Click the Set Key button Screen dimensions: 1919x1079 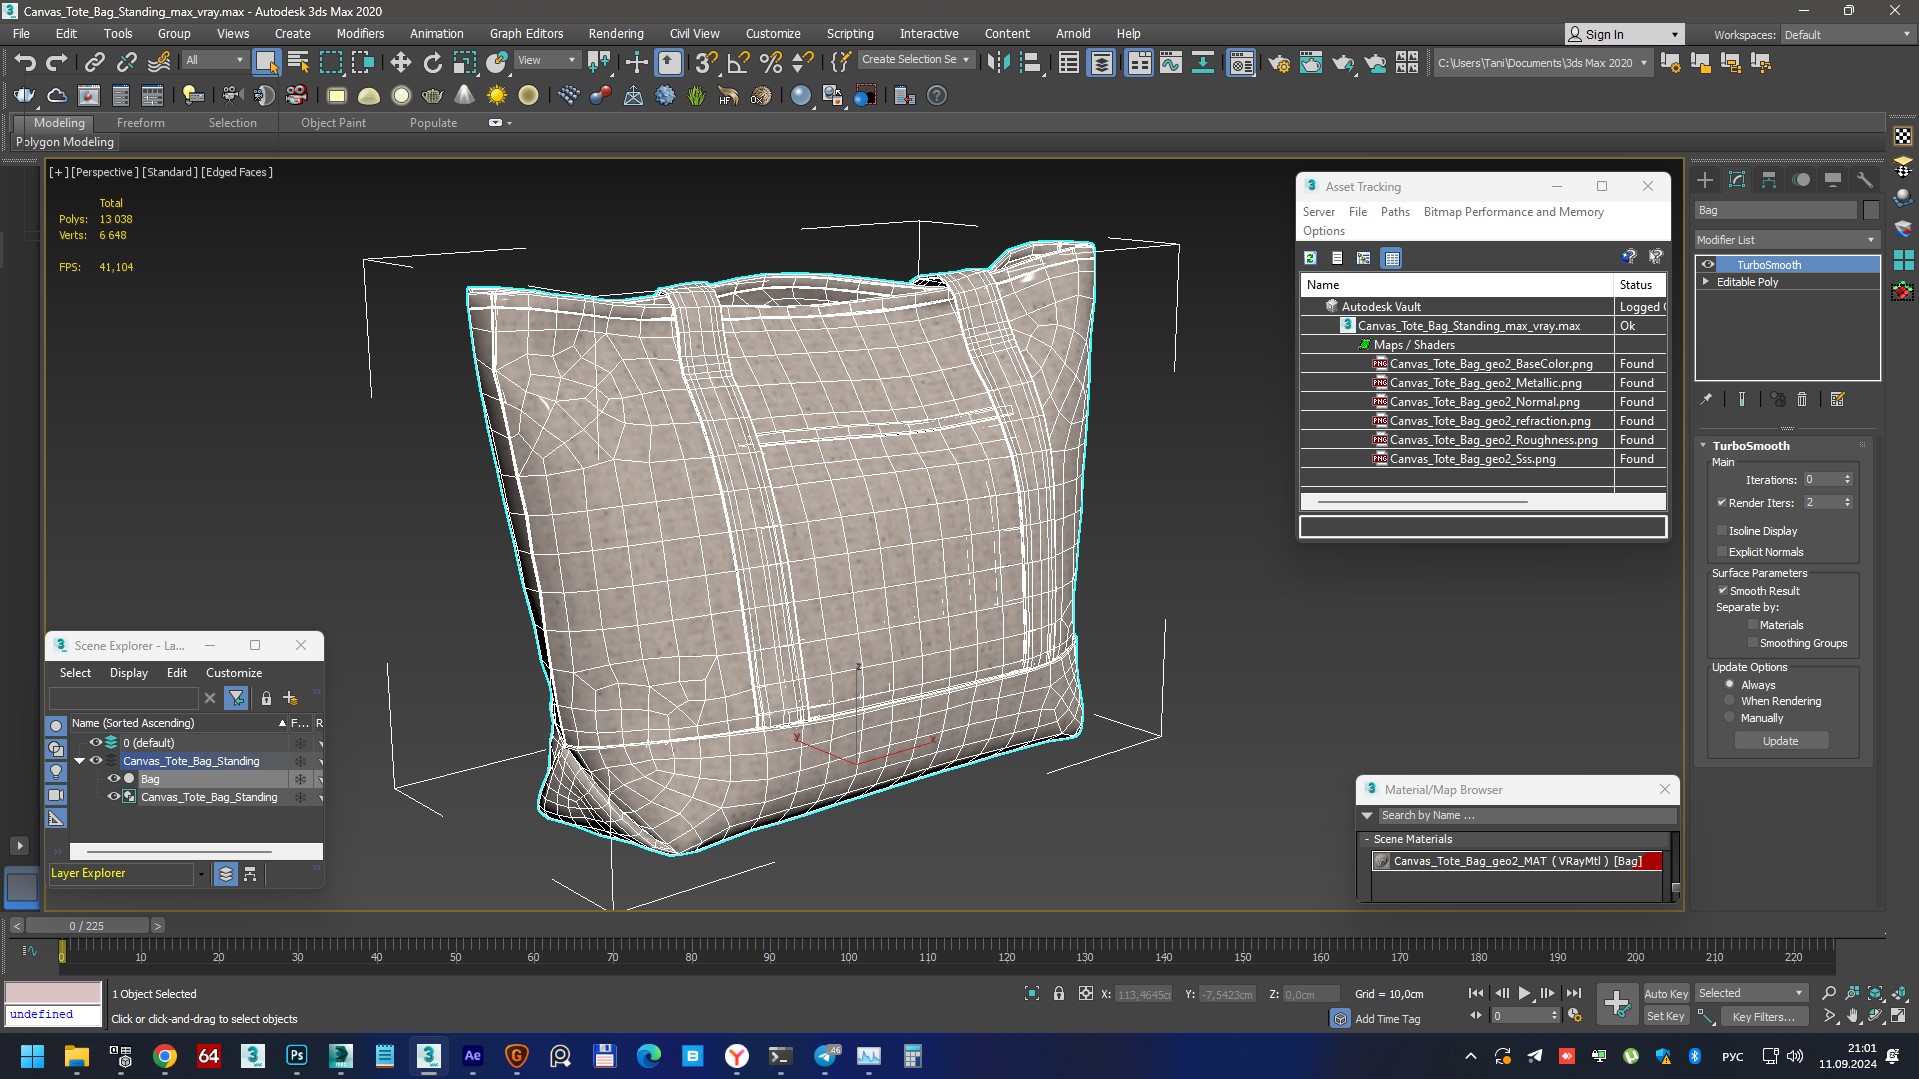pyautogui.click(x=1666, y=1016)
